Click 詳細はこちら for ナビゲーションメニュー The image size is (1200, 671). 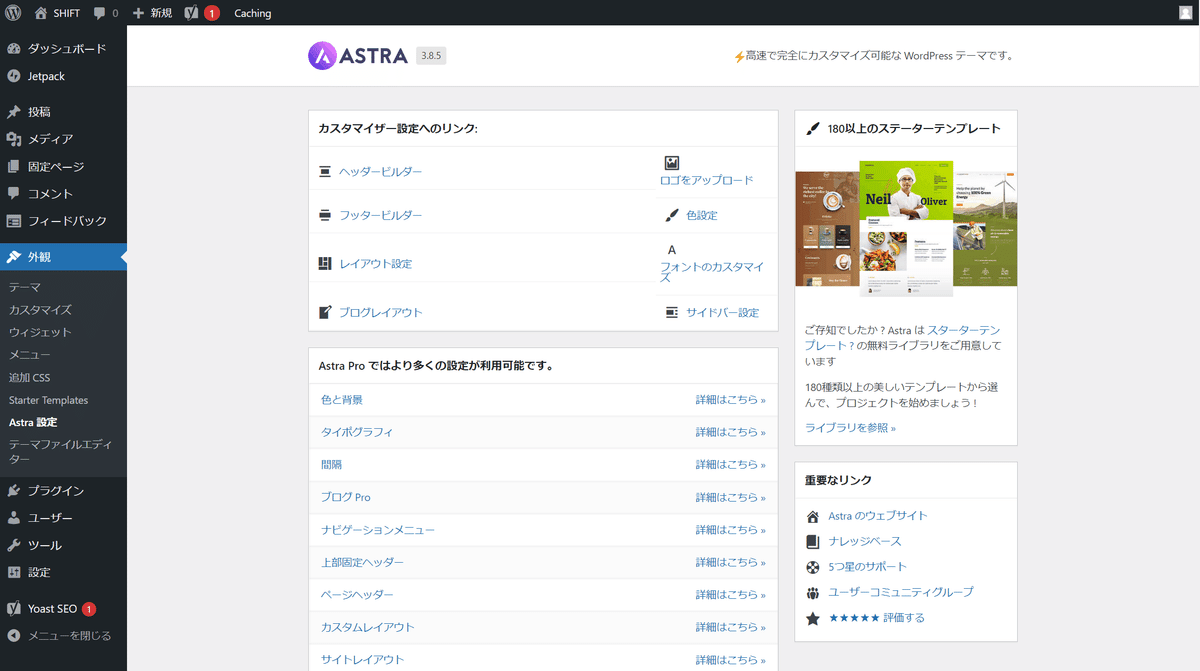pos(731,530)
